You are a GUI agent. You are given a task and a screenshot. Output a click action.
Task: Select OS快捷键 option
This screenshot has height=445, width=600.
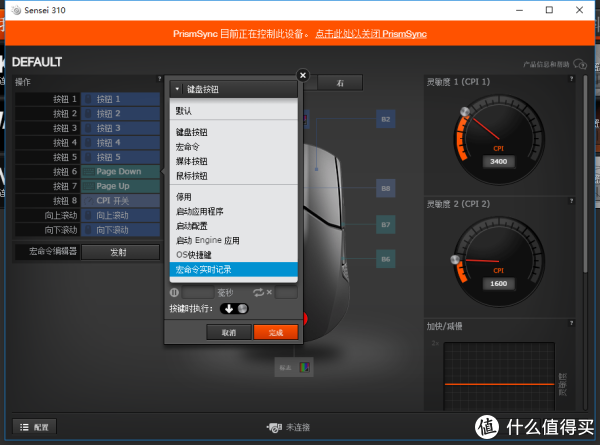233,255
